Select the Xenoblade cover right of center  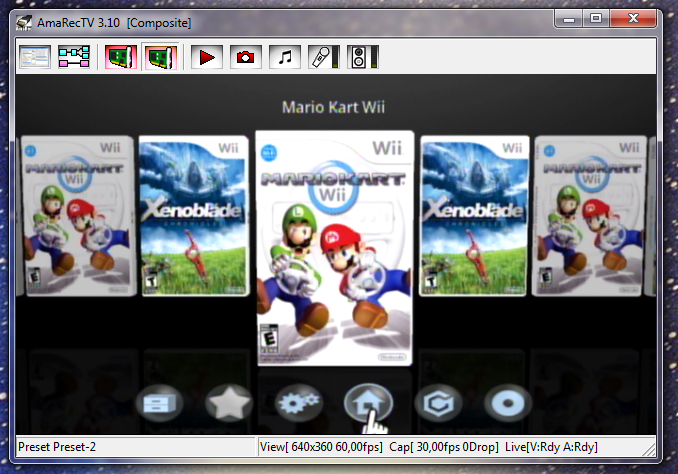(474, 216)
